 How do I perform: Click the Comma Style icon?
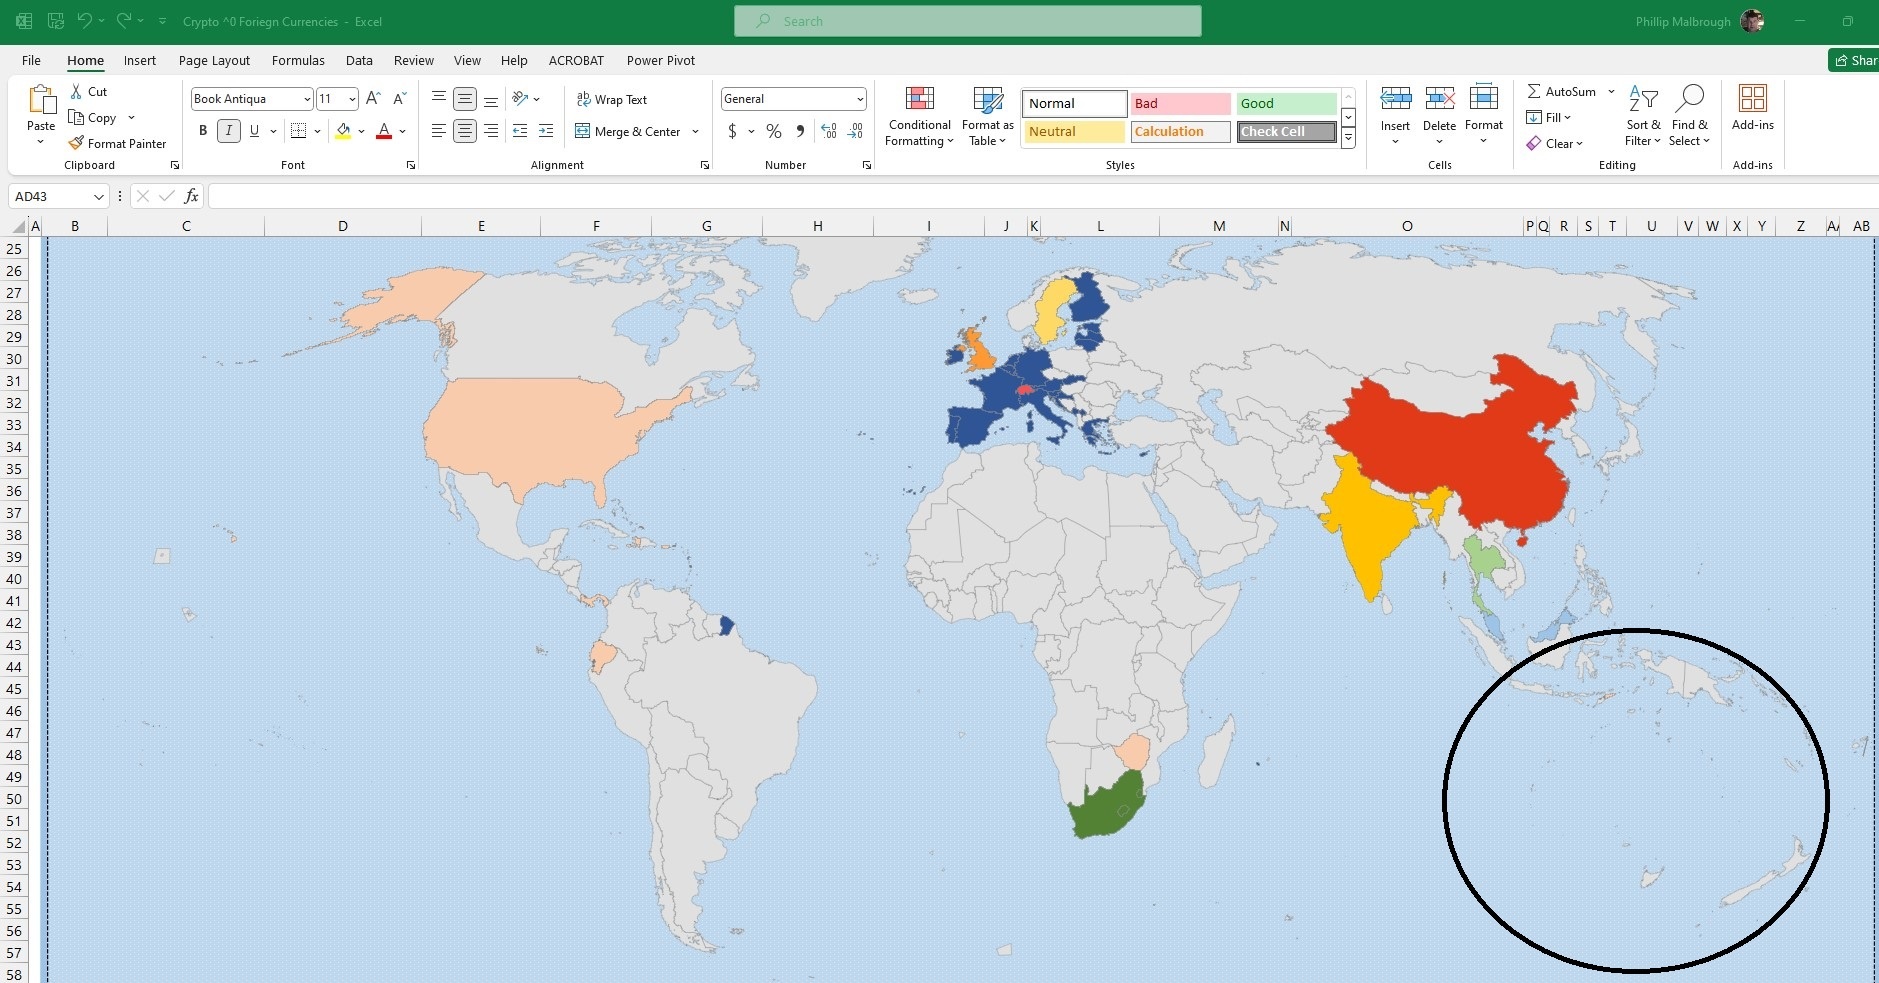coord(800,131)
